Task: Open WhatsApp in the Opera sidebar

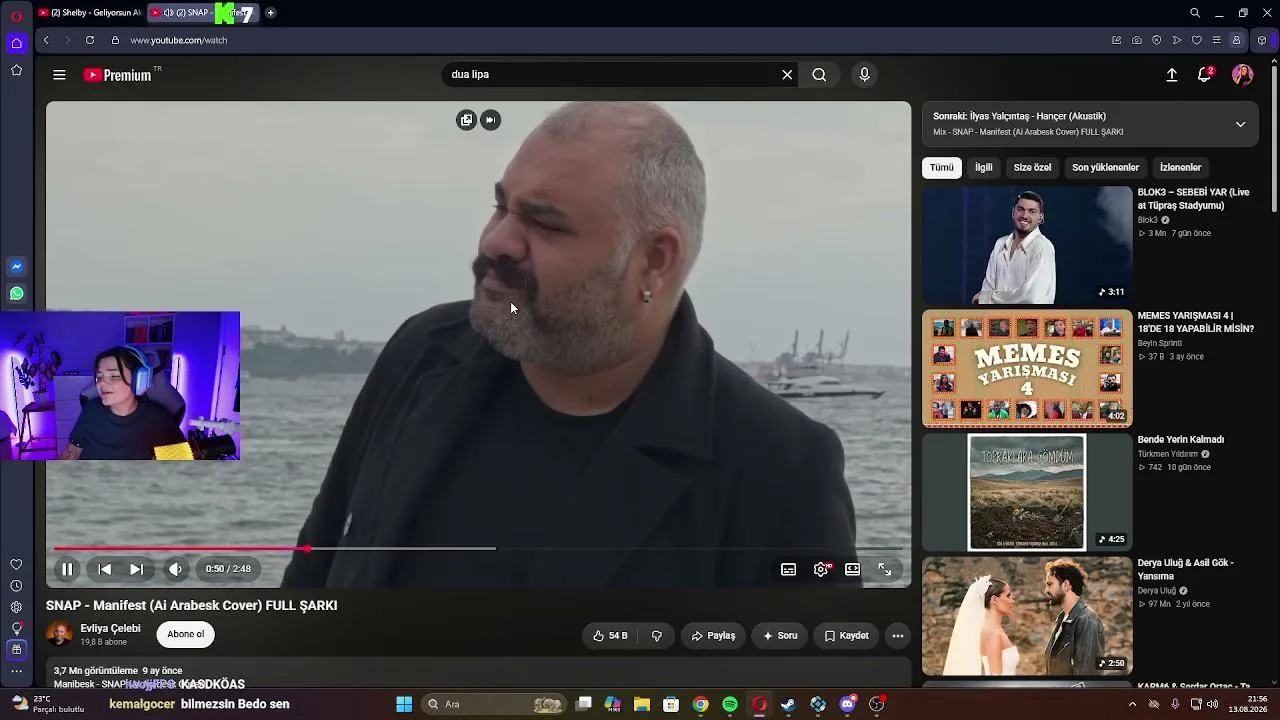Action: [x=16, y=294]
